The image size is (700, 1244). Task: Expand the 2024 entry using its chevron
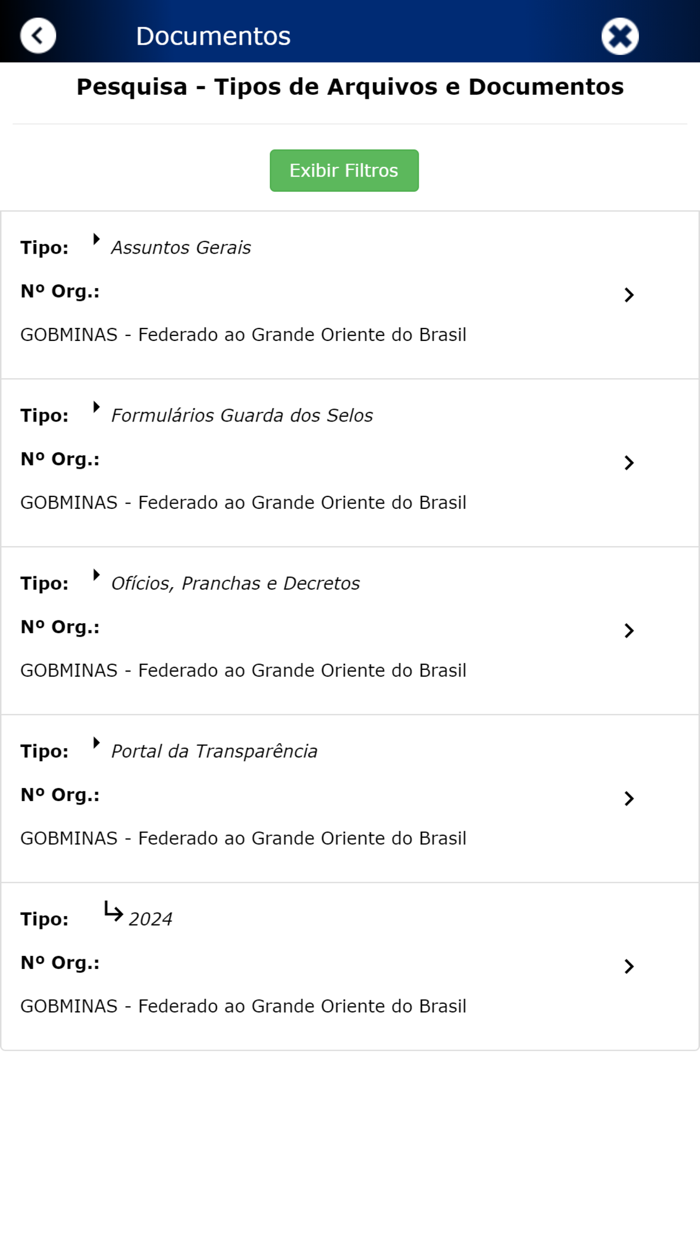(629, 967)
